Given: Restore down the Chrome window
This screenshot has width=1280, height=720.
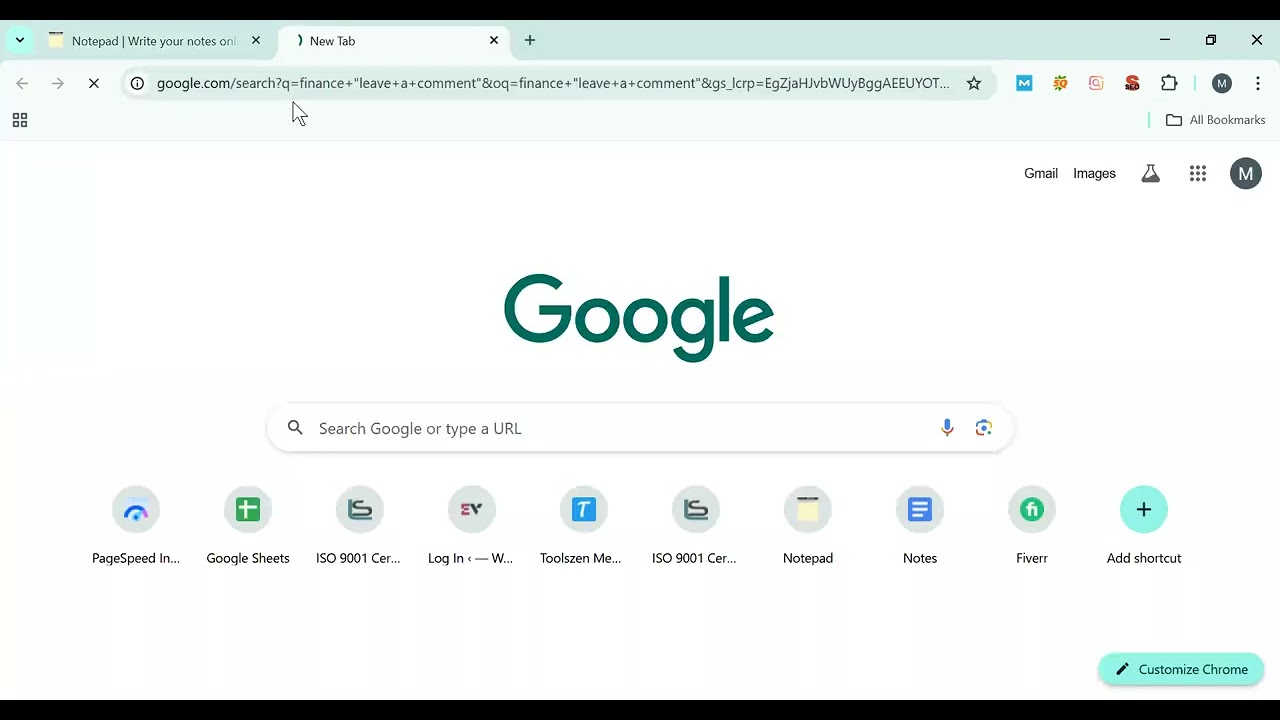Looking at the screenshot, I should coord(1211,40).
